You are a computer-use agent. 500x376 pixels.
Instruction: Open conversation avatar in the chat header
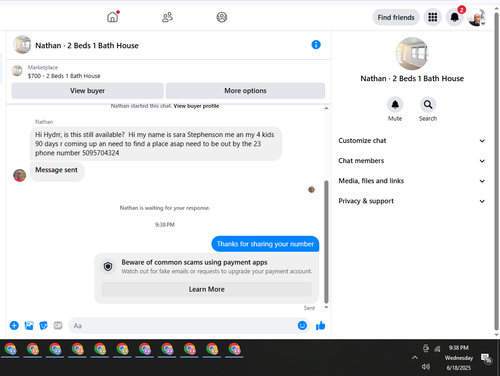(x=22, y=45)
